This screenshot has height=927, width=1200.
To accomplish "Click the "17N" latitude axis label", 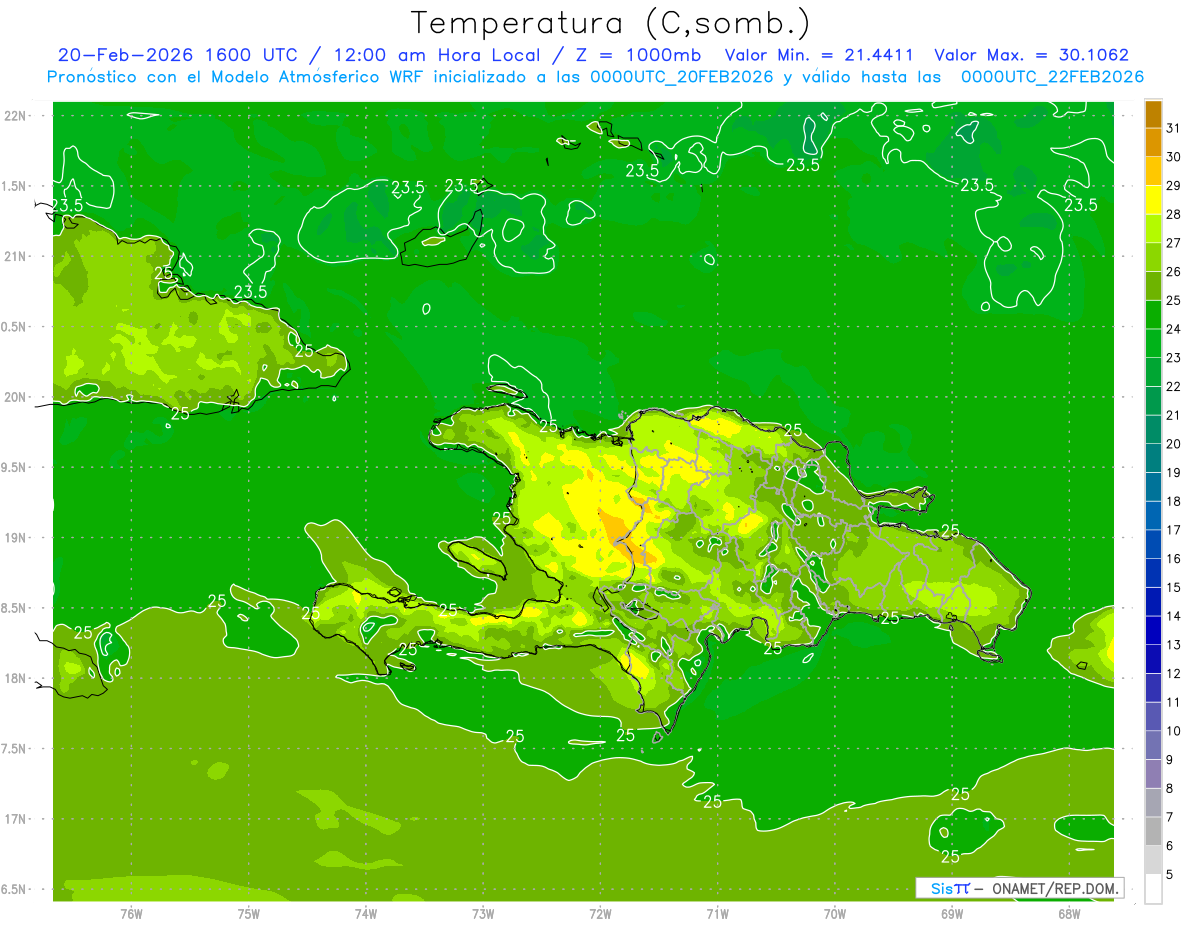I will pos(15,819).
